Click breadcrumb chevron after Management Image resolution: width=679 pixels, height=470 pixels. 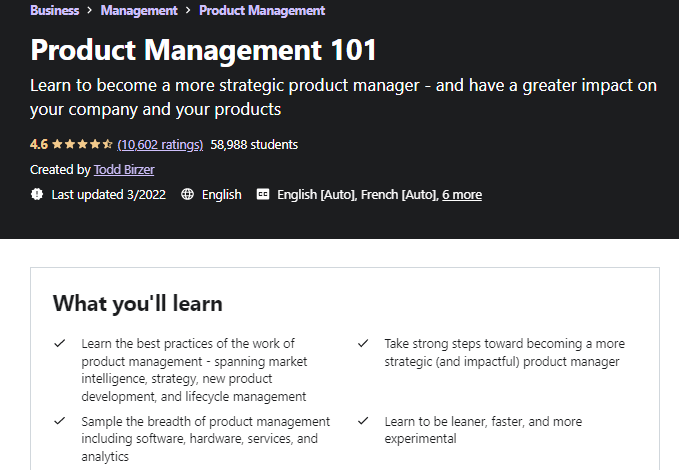tap(188, 11)
